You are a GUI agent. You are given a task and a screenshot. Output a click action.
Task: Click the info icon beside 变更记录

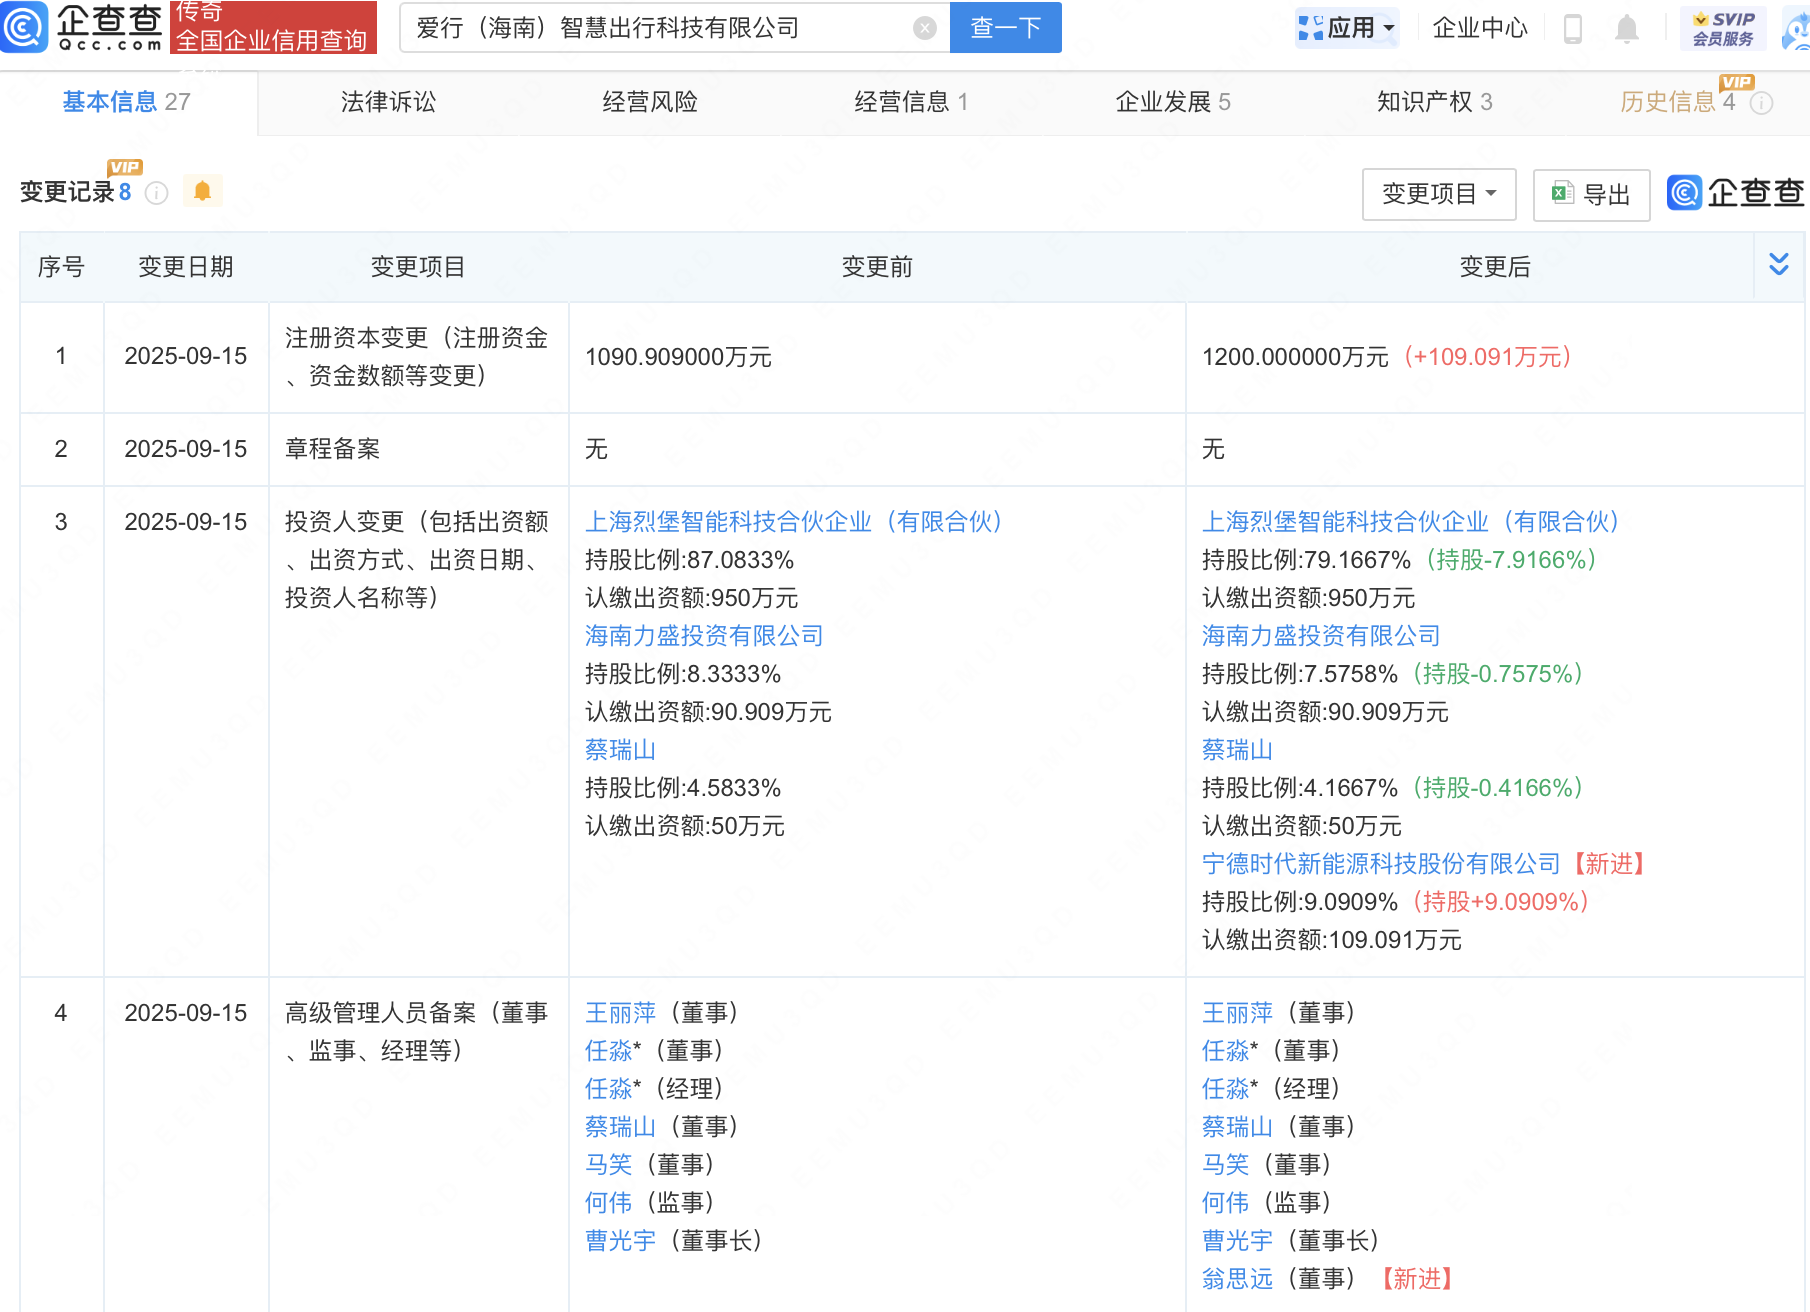pyautogui.click(x=157, y=193)
